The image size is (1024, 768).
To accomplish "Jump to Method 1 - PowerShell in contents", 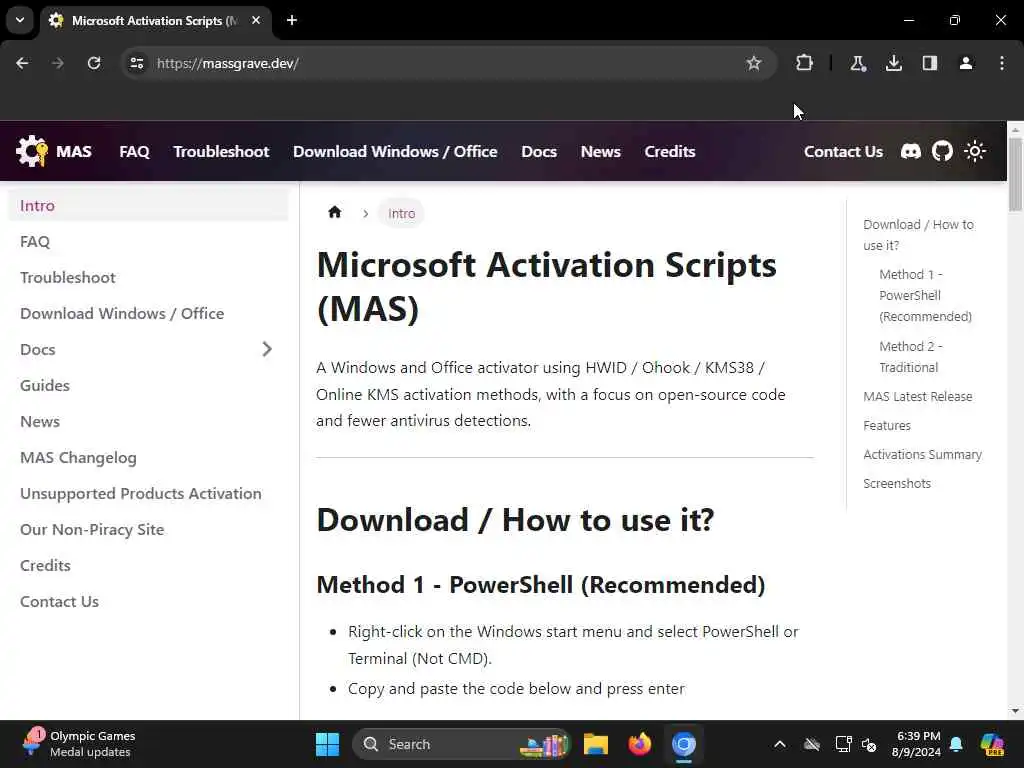I will [925, 295].
